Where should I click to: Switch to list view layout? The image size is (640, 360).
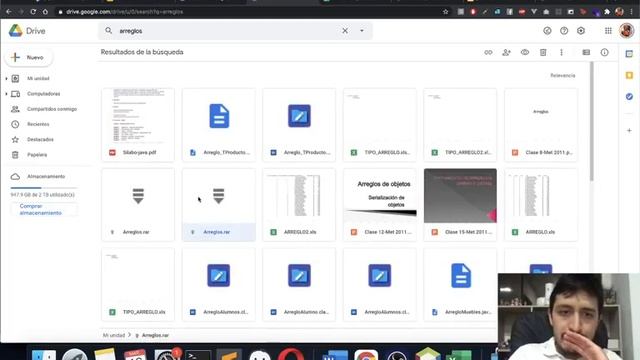(586, 52)
